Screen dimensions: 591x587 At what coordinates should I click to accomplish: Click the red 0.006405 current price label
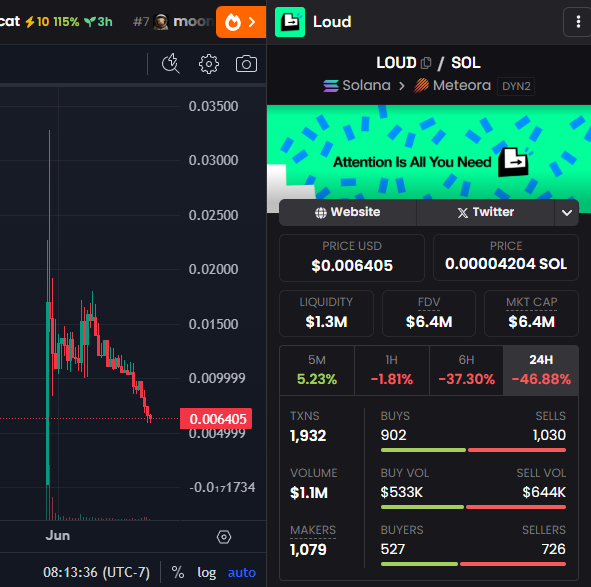click(x=216, y=418)
